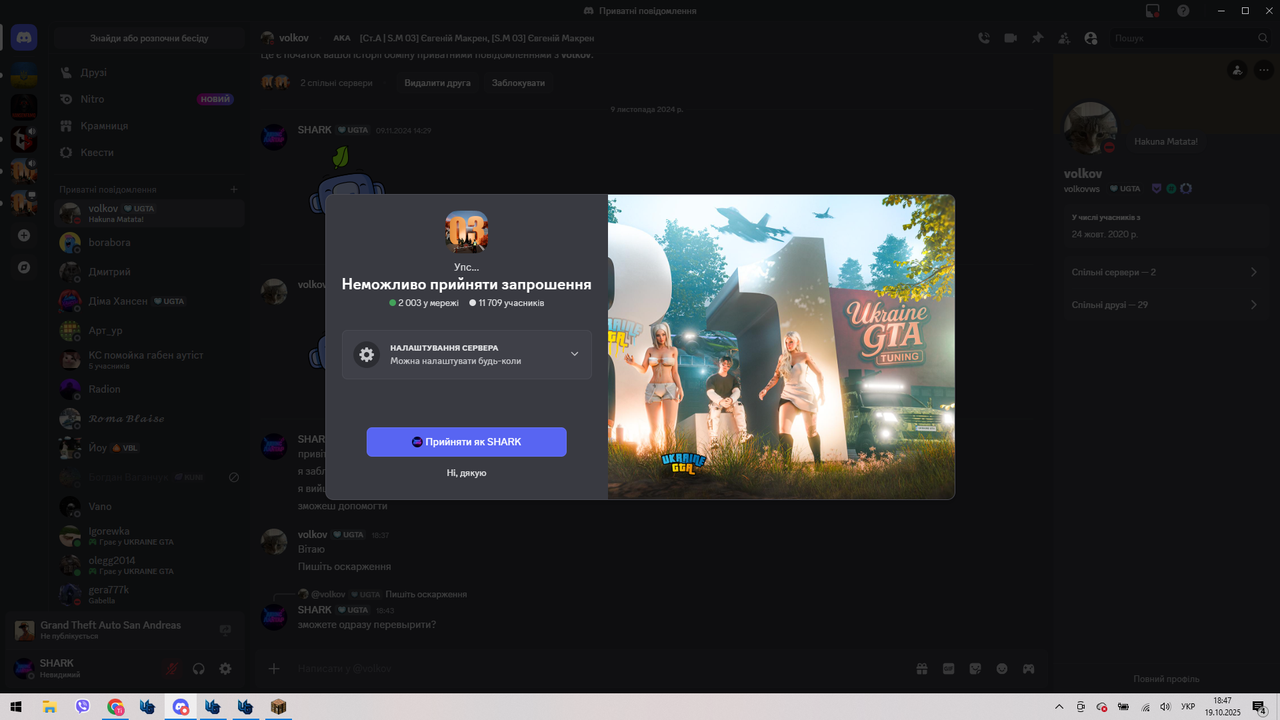This screenshot has width=1280, height=720.
Task: Open the Діма Хансен conversation
Action: [149, 301]
